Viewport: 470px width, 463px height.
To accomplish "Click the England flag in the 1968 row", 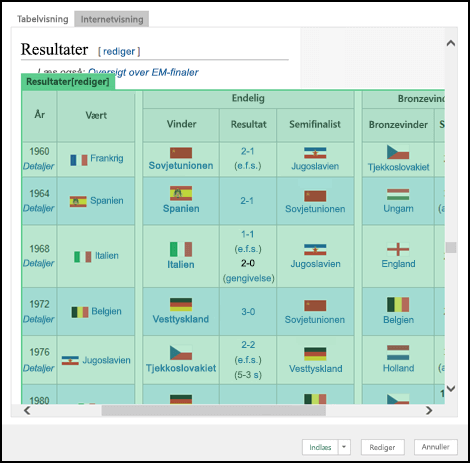I will (x=398, y=249).
